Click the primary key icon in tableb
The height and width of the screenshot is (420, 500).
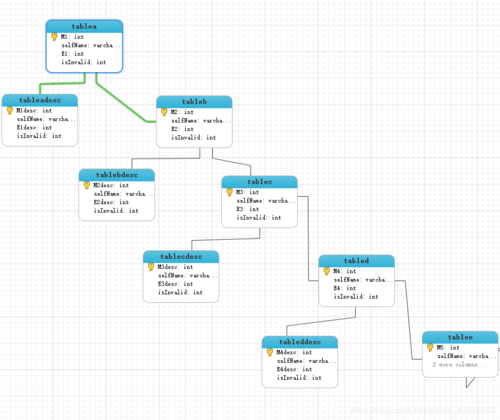point(164,112)
